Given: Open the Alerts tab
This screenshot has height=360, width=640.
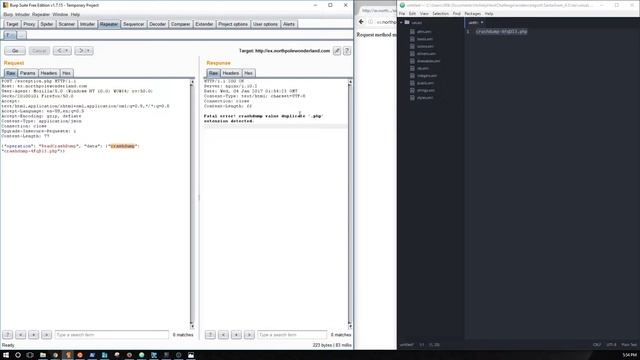Looking at the screenshot, I should 289,24.
